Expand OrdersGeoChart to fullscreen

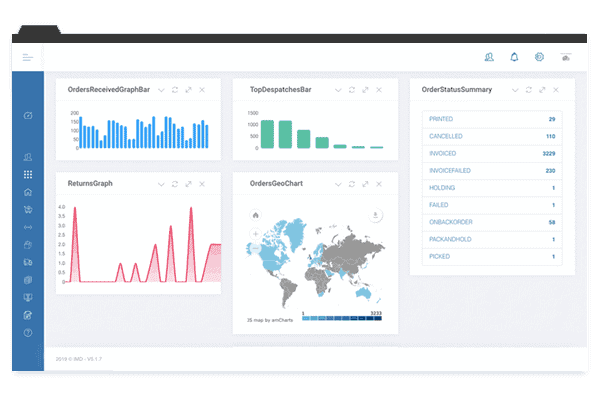365,184
